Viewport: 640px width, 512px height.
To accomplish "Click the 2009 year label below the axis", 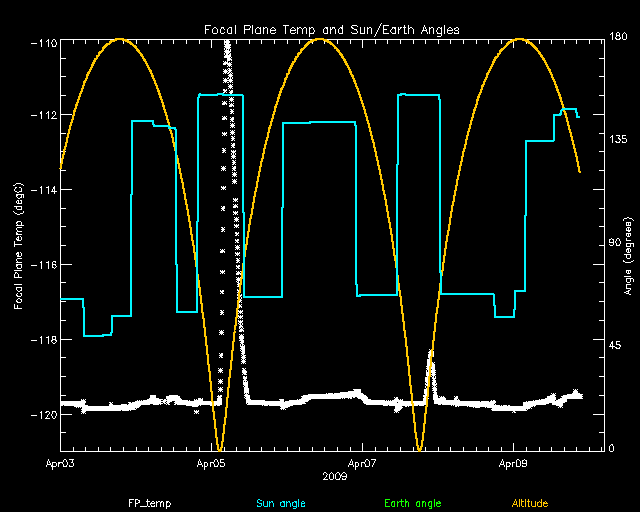I will 334,476.
